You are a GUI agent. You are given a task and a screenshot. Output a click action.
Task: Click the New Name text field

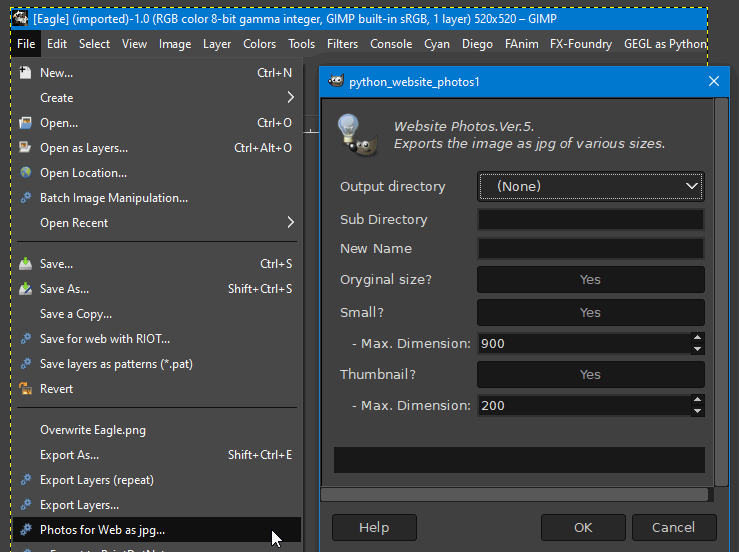click(x=591, y=248)
